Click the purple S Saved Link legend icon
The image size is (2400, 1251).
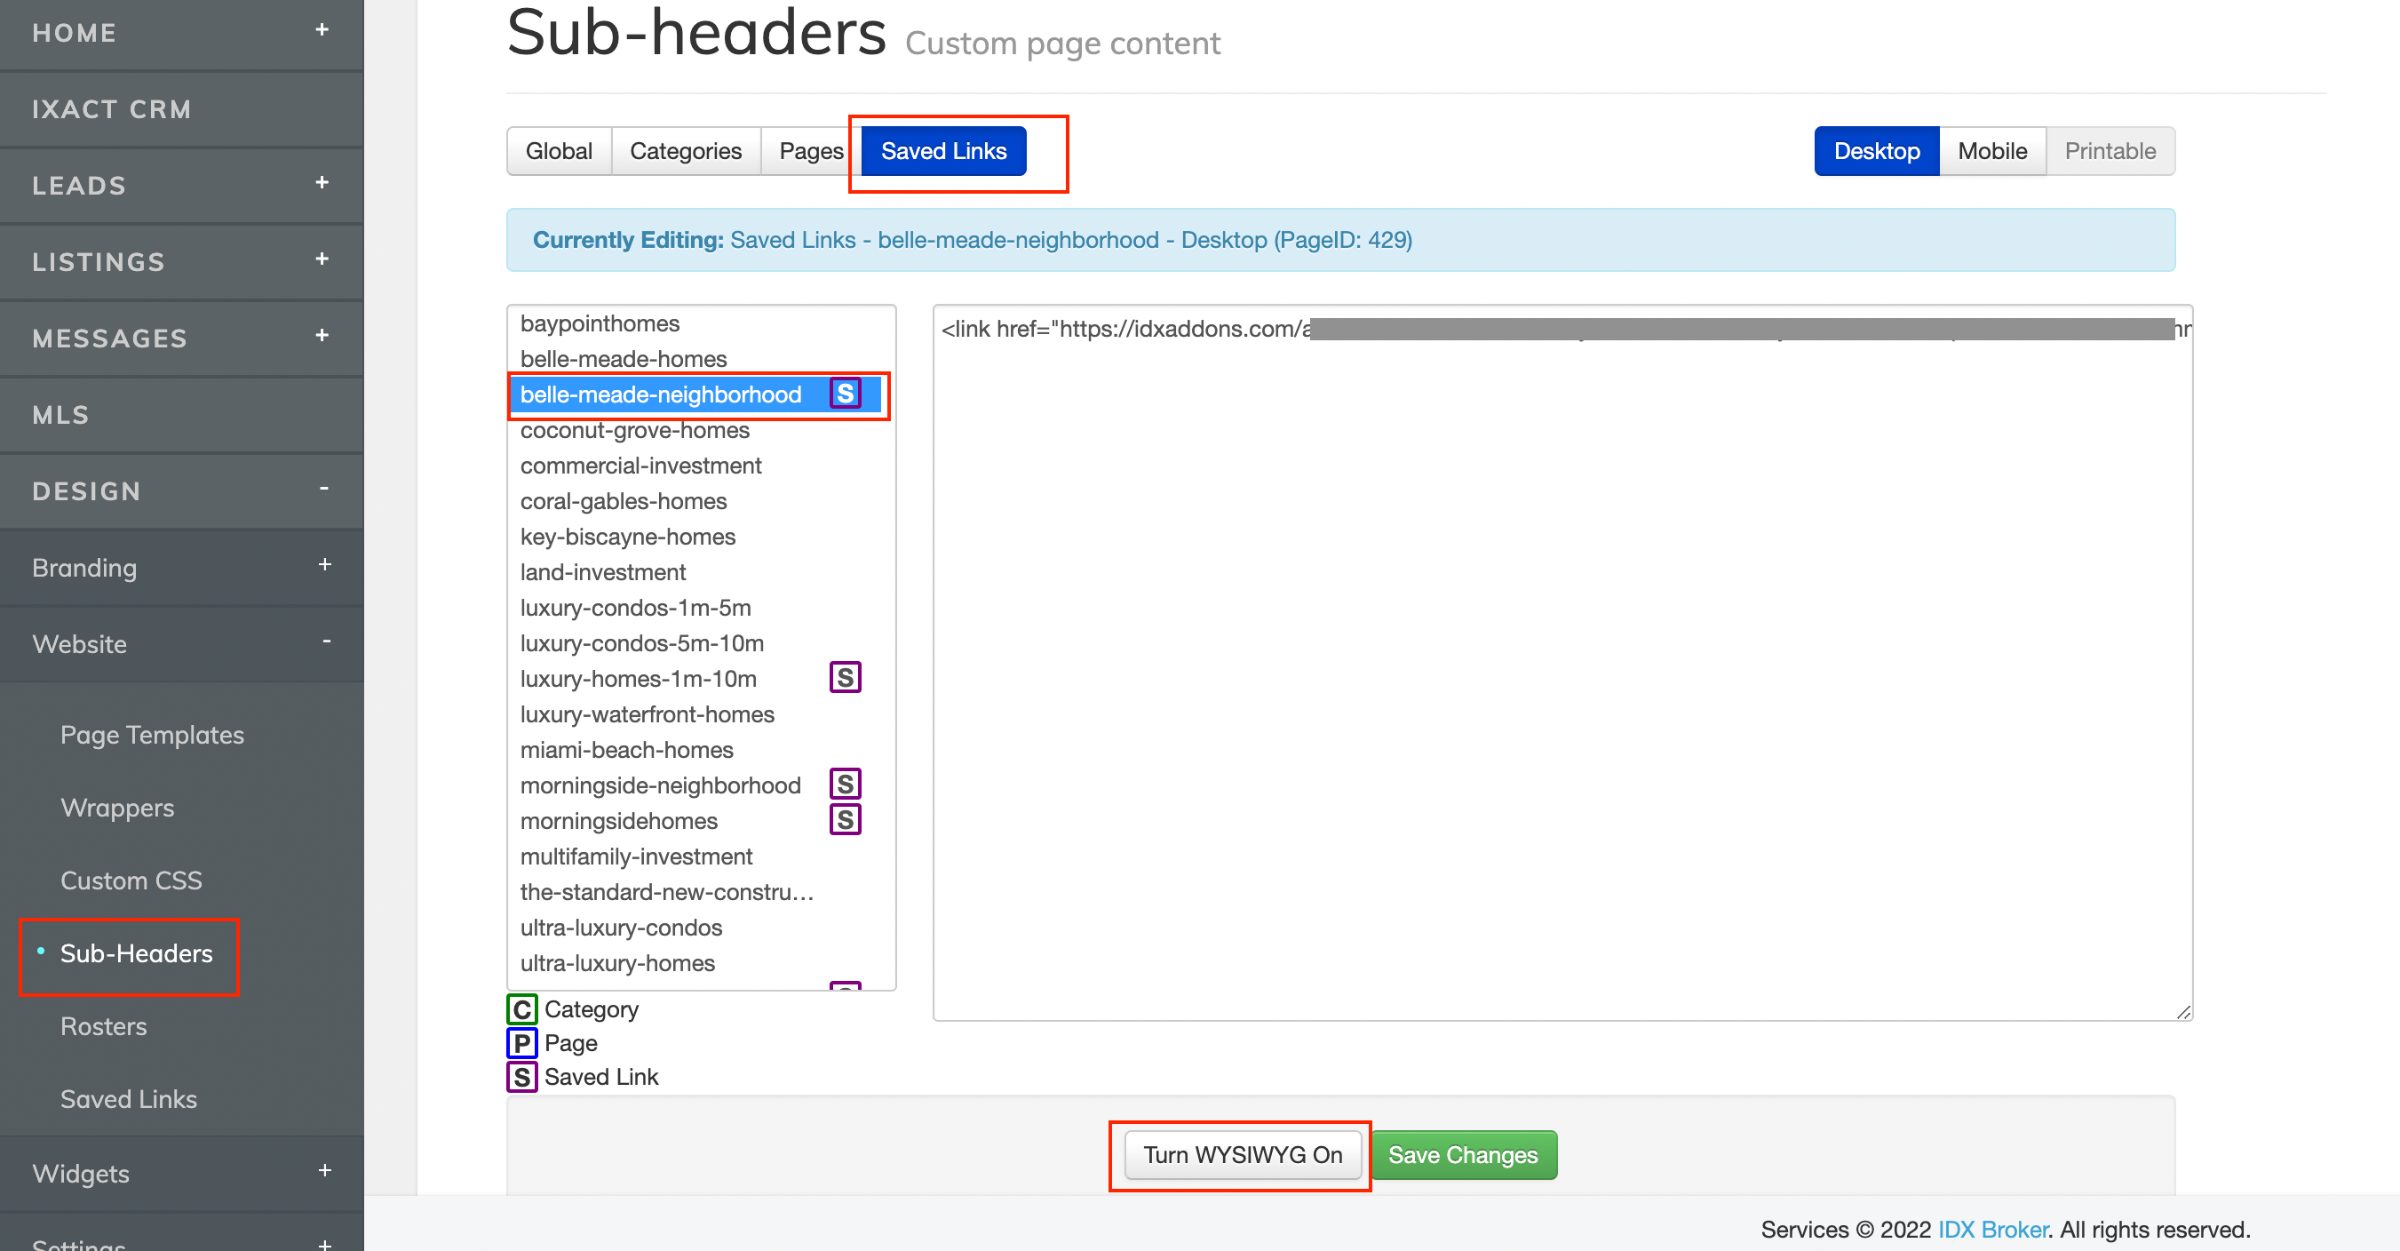pos(521,1077)
